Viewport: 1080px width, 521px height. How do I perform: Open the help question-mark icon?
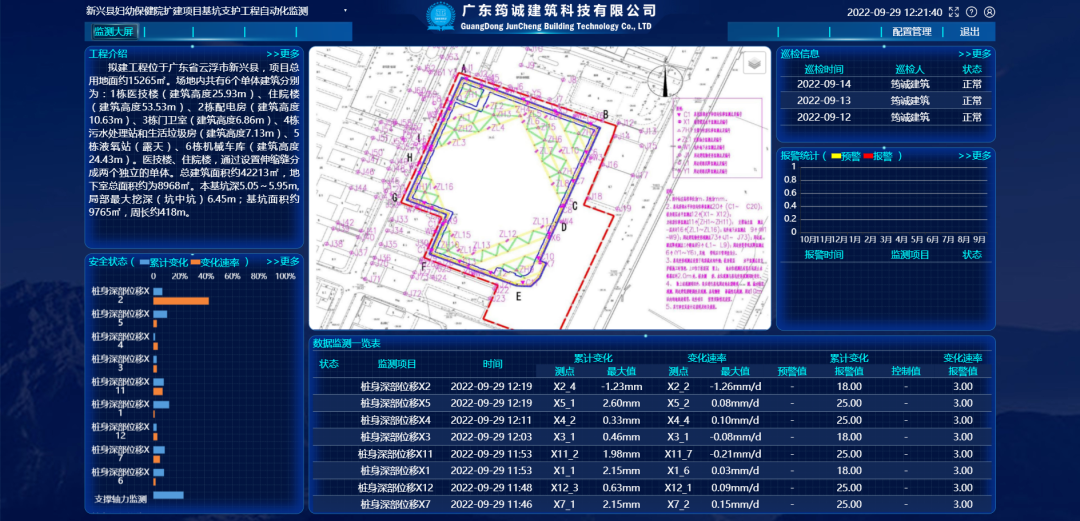tap(972, 12)
